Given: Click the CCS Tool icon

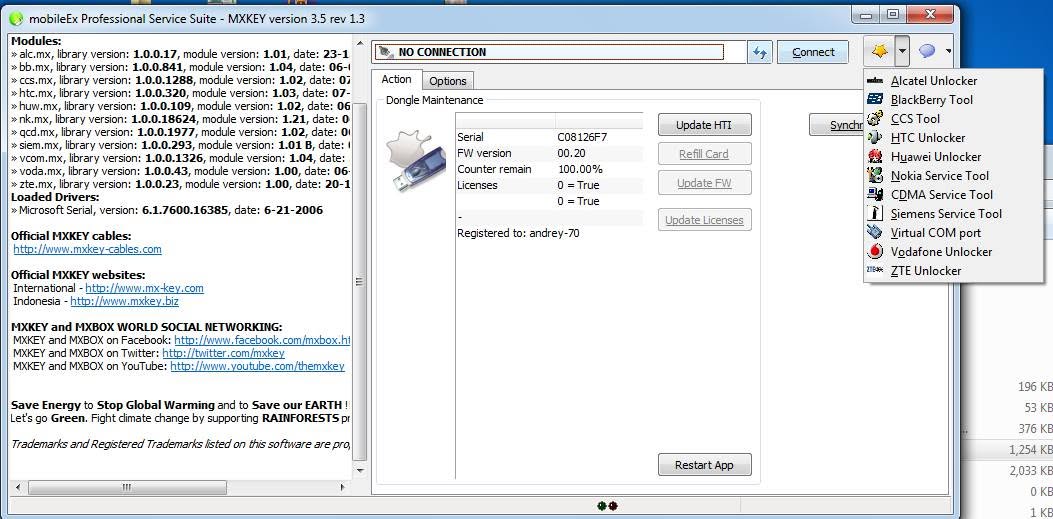Looking at the screenshot, I should tap(875, 119).
